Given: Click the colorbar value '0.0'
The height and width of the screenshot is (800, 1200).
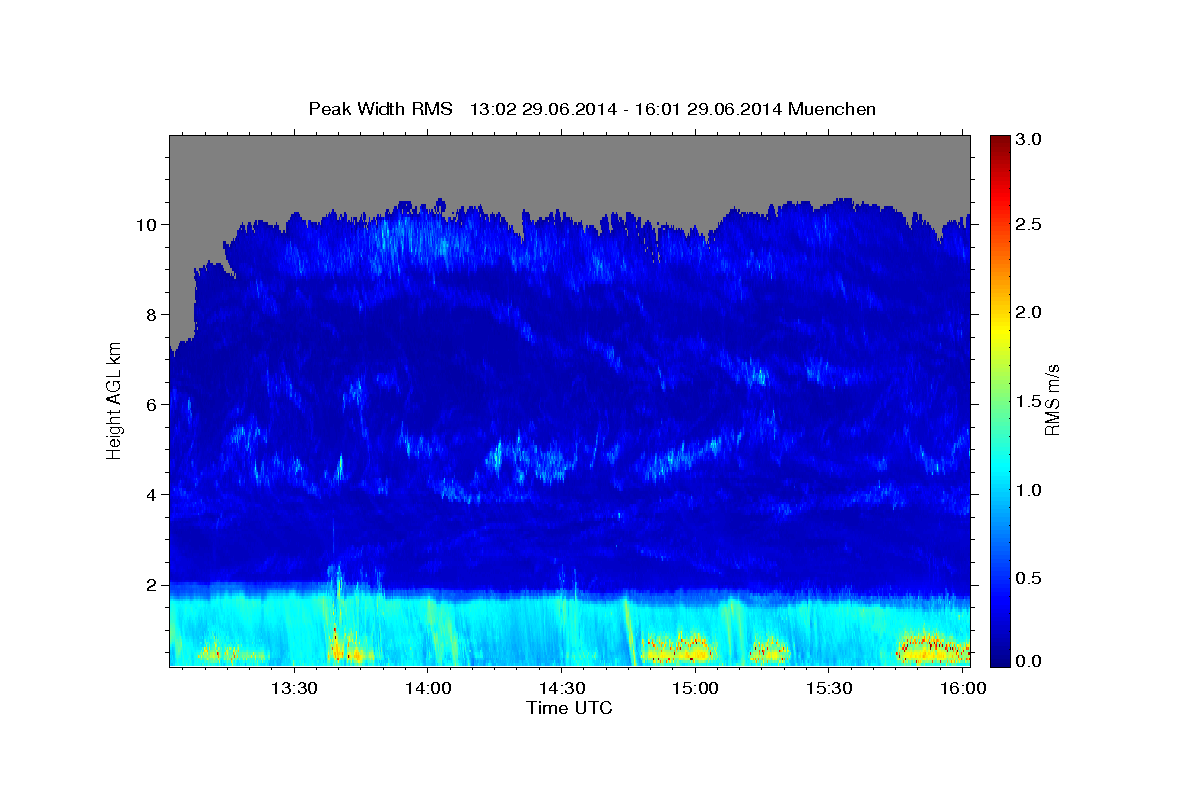Looking at the screenshot, I should pos(1029,662).
